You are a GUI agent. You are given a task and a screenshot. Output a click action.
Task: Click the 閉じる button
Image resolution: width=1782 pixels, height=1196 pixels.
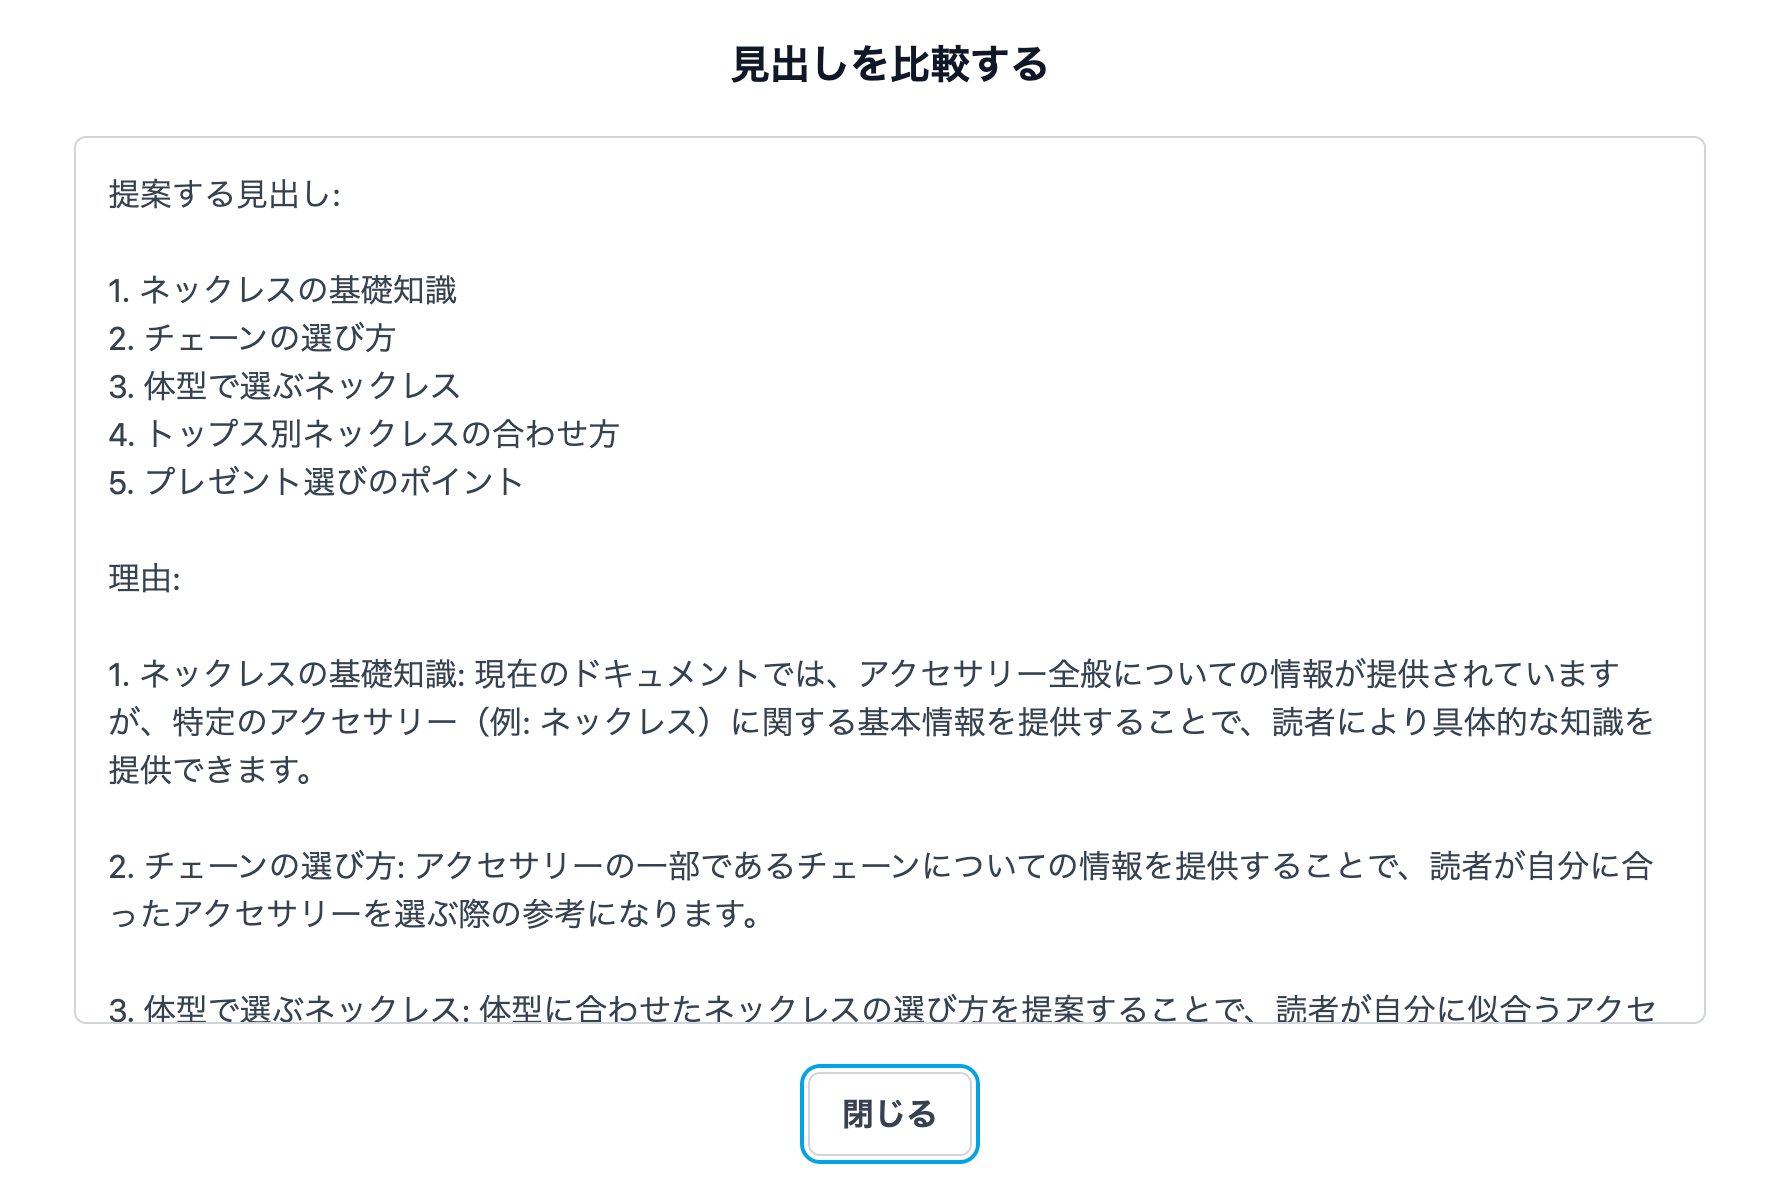tap(889, 1114)
